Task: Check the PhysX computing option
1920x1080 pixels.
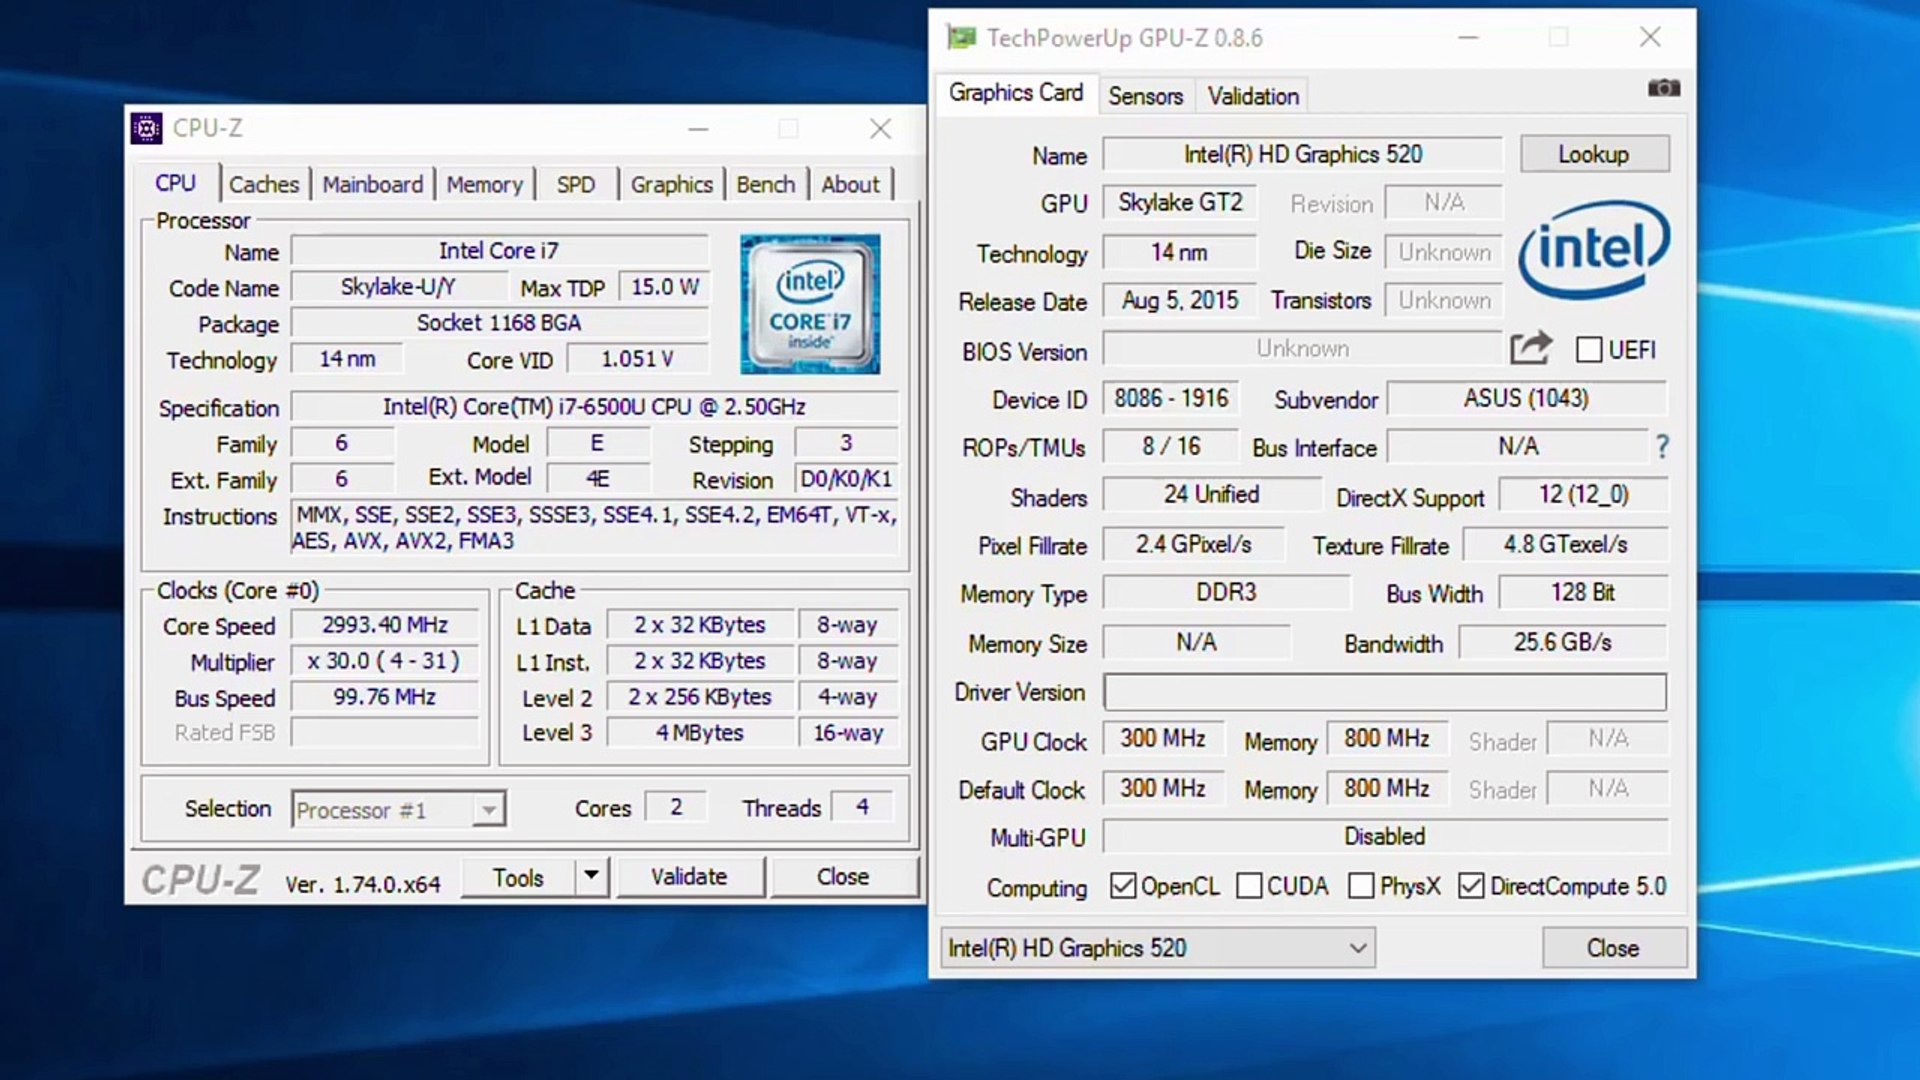Action: pos(1361,886)
